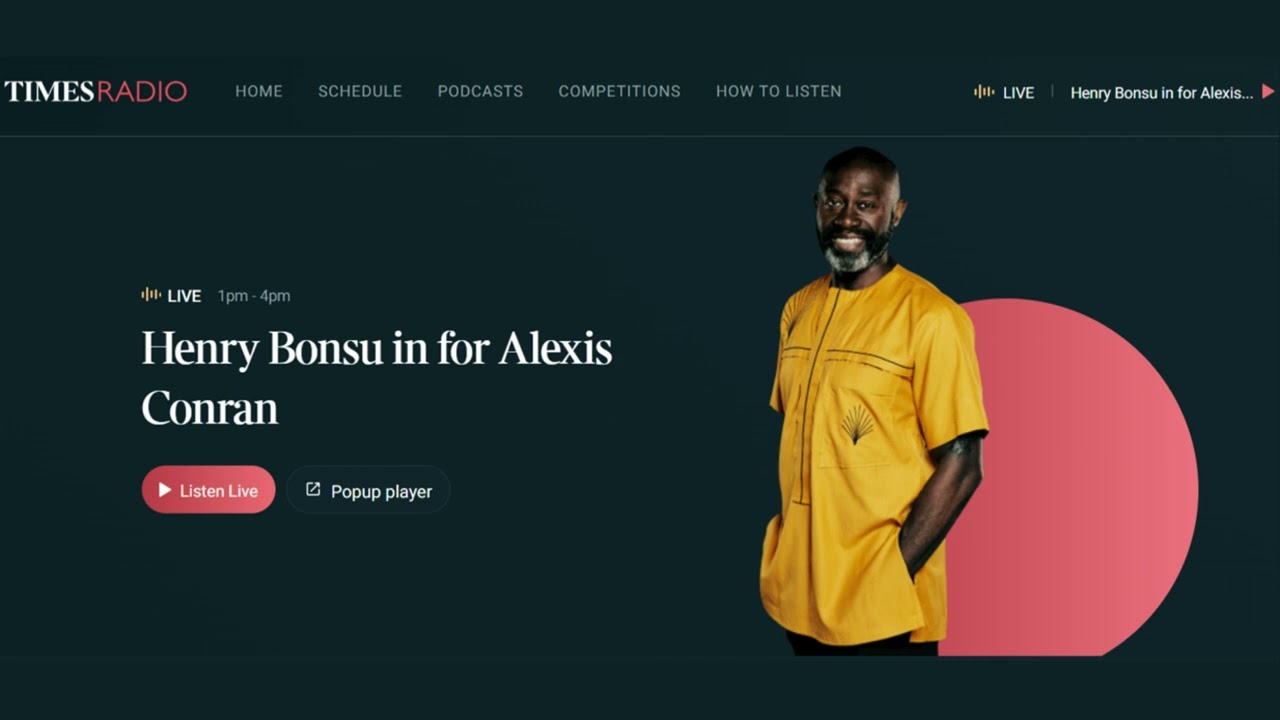Click the external window icon in Popup player
1280x720 pixels.
313,490
